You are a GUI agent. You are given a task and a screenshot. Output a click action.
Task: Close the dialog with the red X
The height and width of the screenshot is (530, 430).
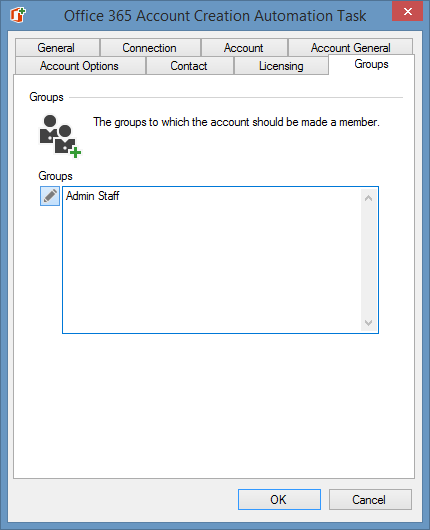[407, 11]
